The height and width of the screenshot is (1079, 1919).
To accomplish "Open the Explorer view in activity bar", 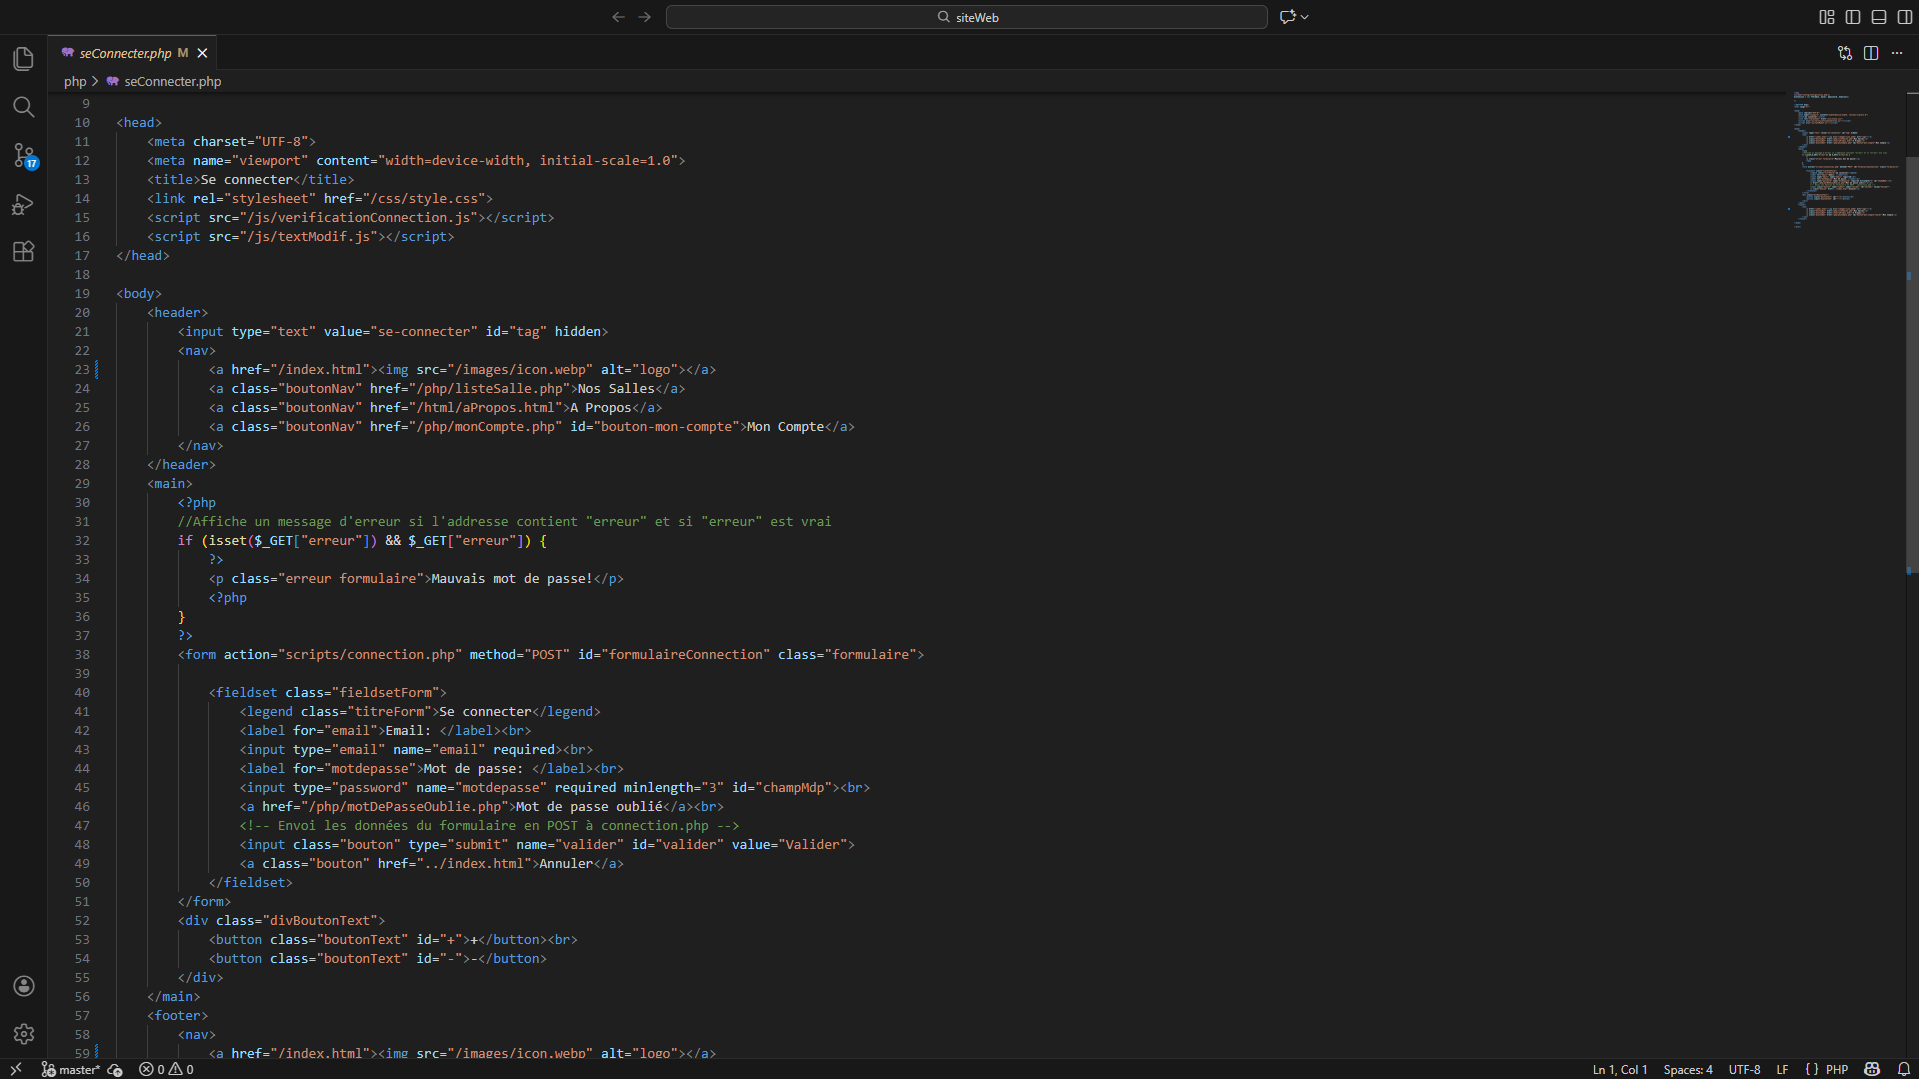I will [24, 59].
